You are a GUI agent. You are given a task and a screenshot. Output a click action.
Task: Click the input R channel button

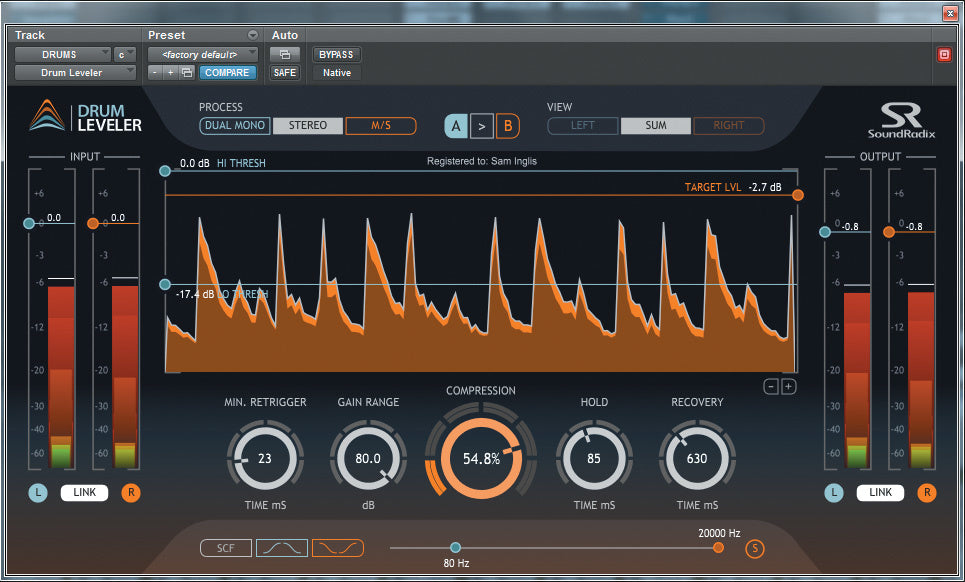(130, 493)
